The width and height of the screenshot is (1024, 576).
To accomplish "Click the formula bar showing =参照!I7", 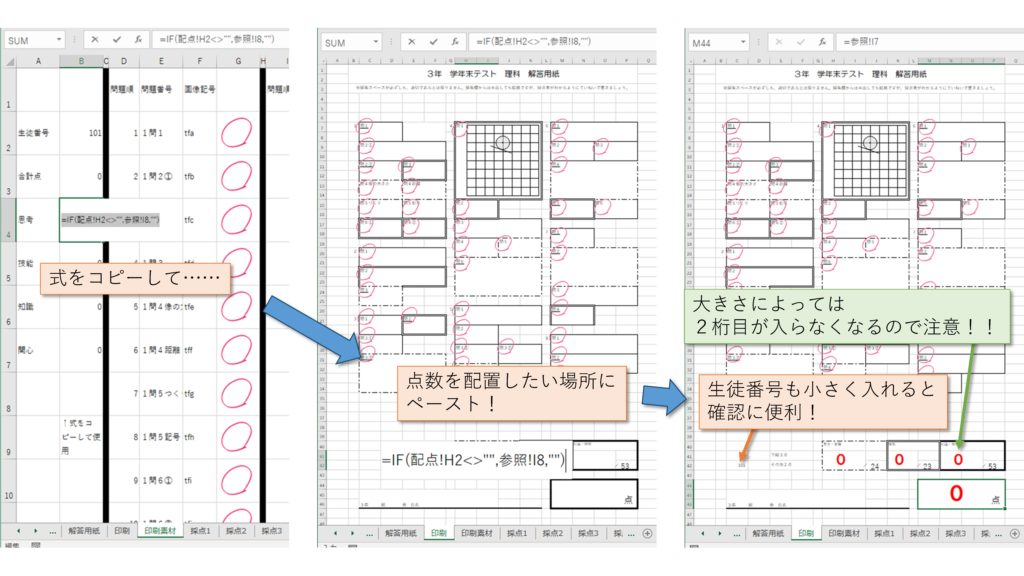I will pos(930,42).
